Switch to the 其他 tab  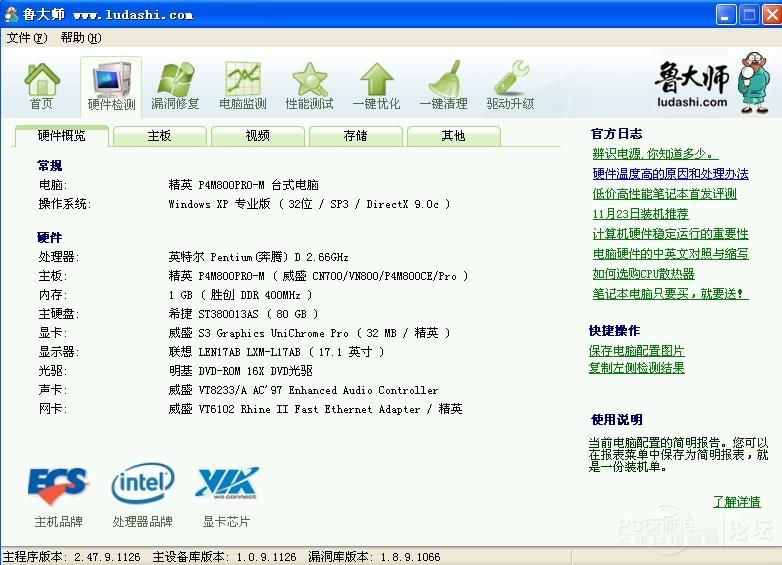tap(453, 136)
